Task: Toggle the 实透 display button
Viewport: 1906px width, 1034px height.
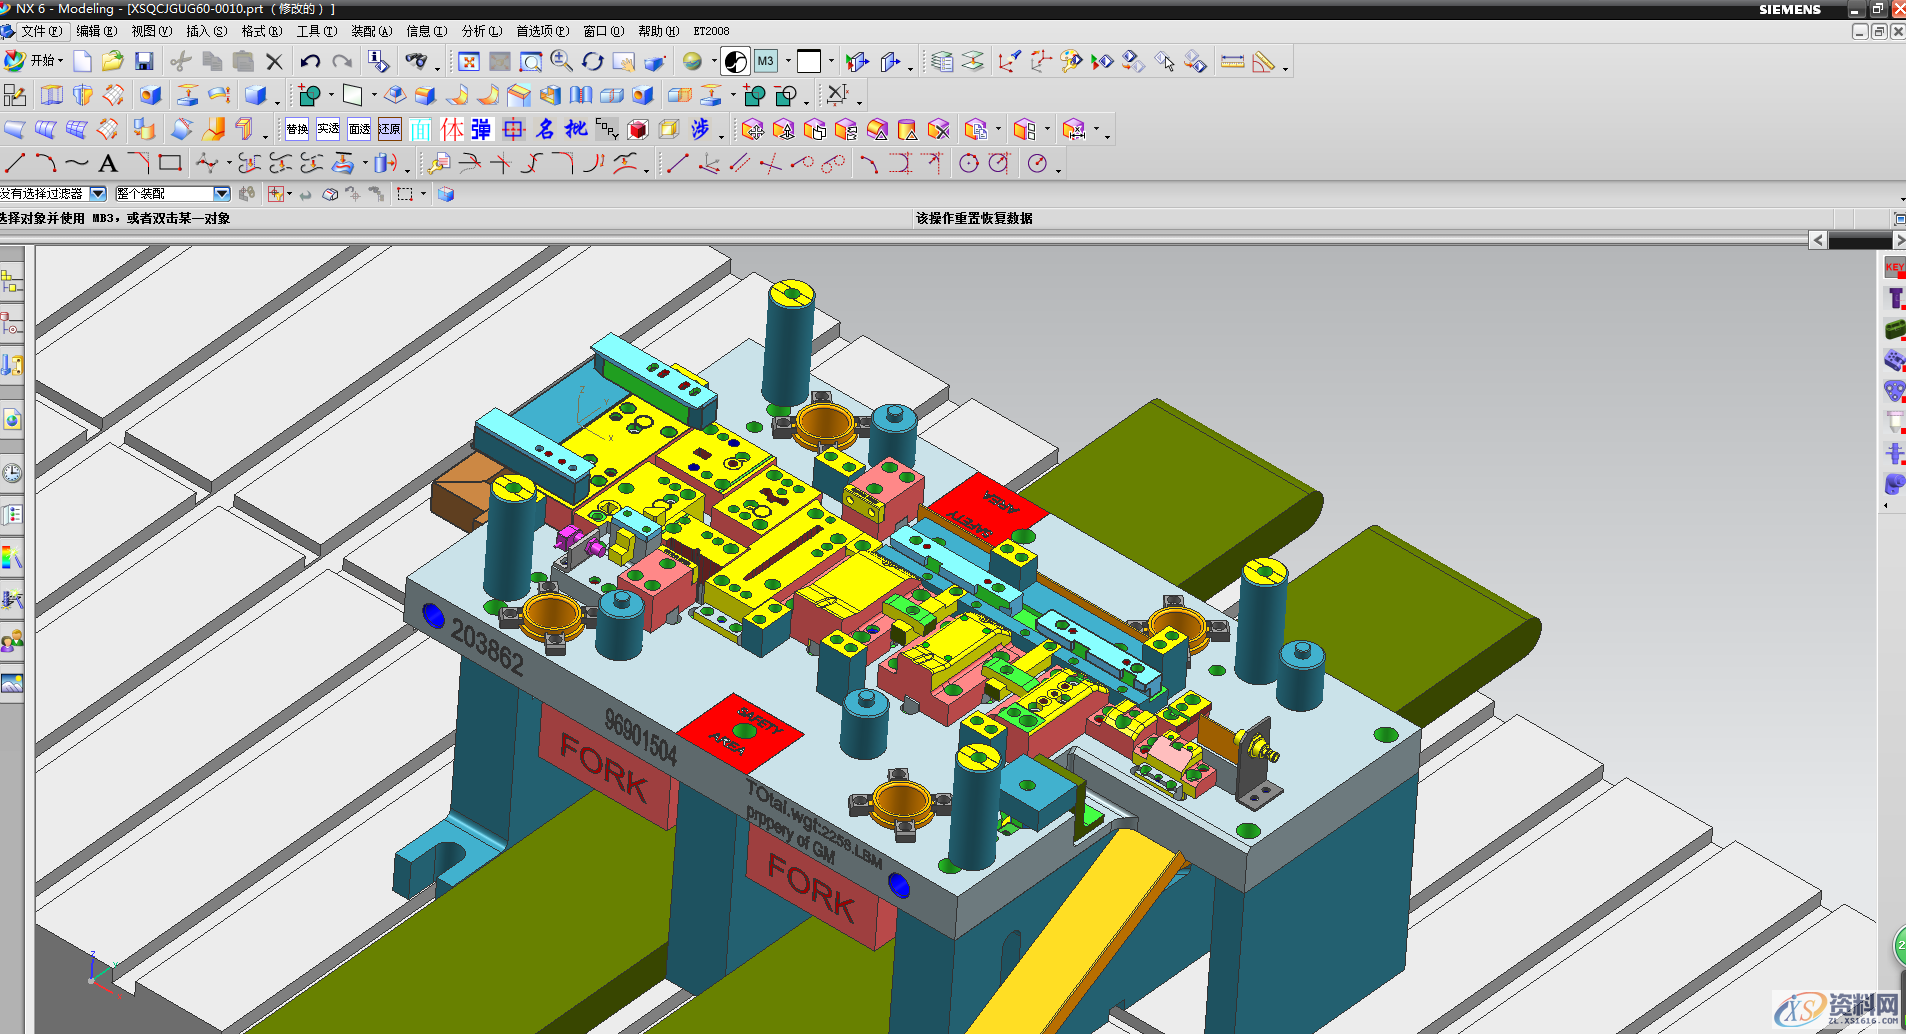Action: click(x=328, y=129)
